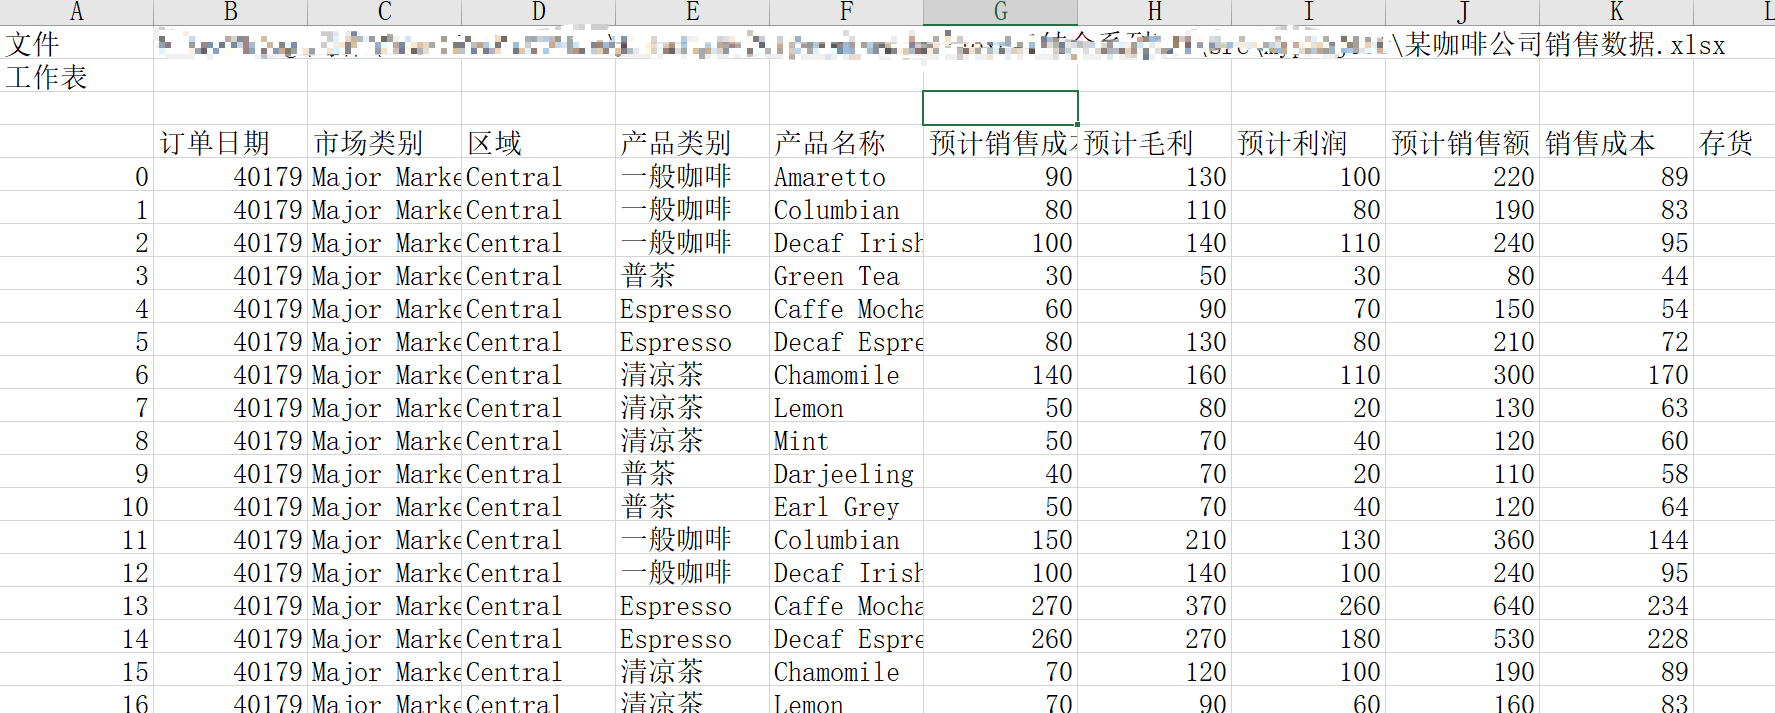This screenshot has height=713, width=1775.
Task: Select column G header
Action: (x=1000, y=12)
